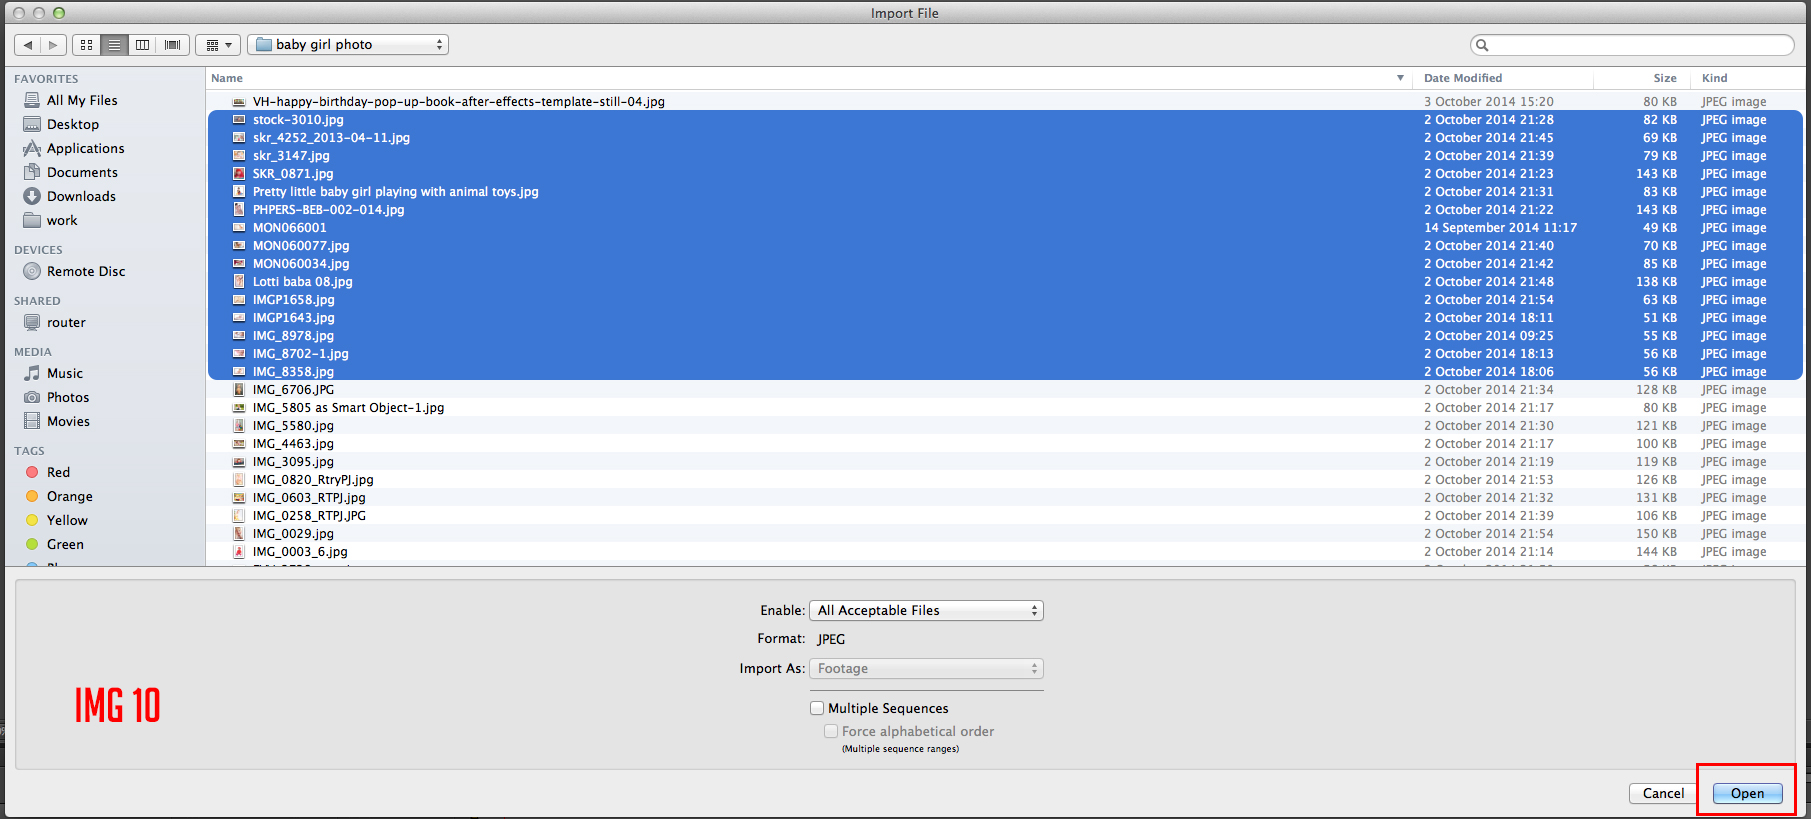
Task: Enable the Multiple Sequences checkbox
Action: point(817,708)
